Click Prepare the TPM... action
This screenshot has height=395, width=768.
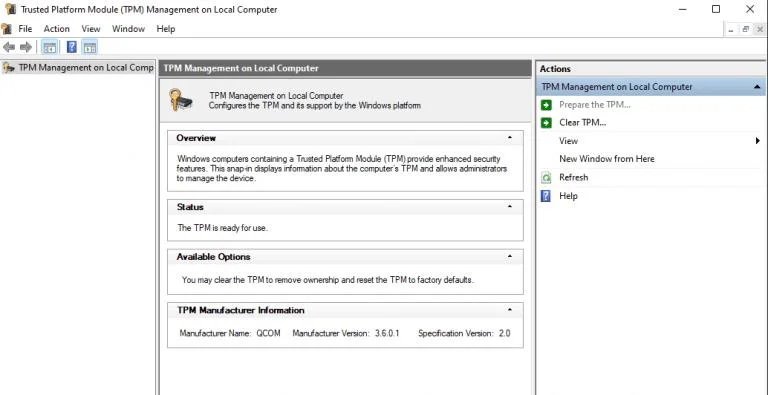(595, 105)
